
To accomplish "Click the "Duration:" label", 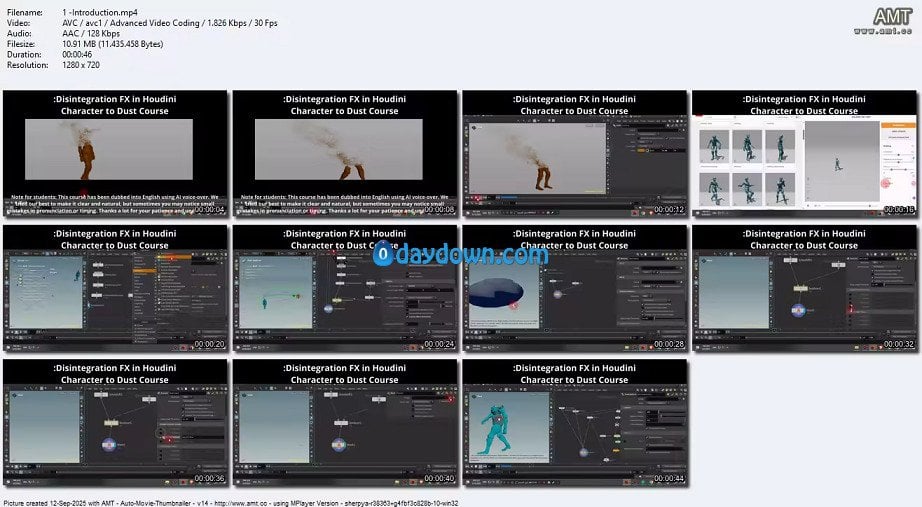I will click(x=24, y=55).
